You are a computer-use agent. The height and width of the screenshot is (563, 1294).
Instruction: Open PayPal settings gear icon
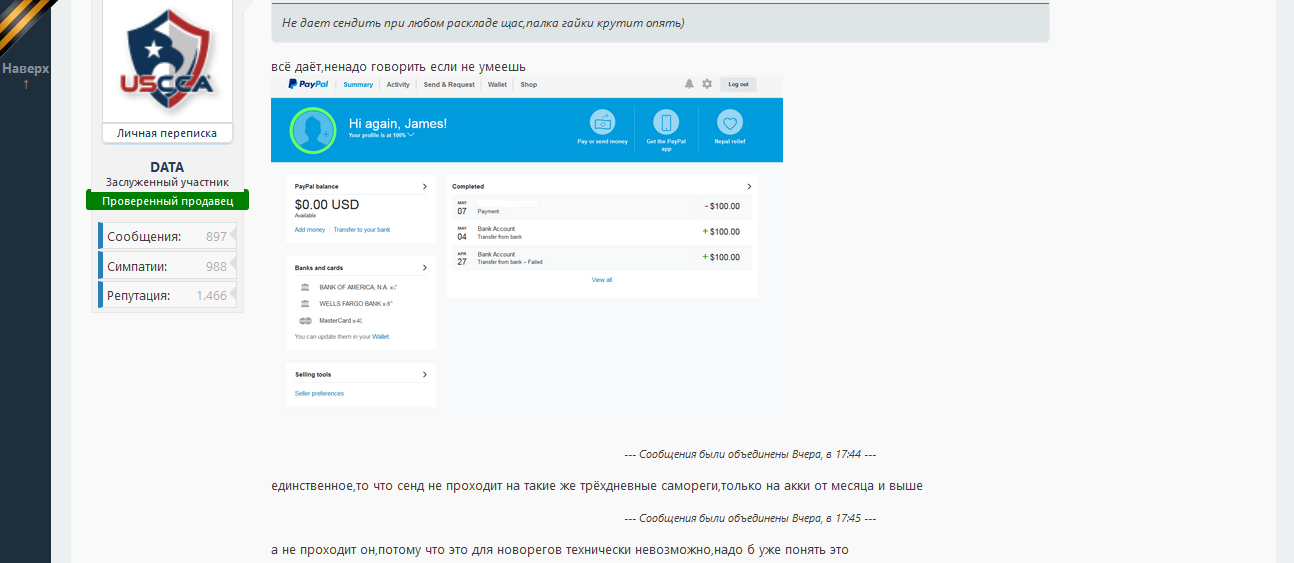(x=707, y=84)
